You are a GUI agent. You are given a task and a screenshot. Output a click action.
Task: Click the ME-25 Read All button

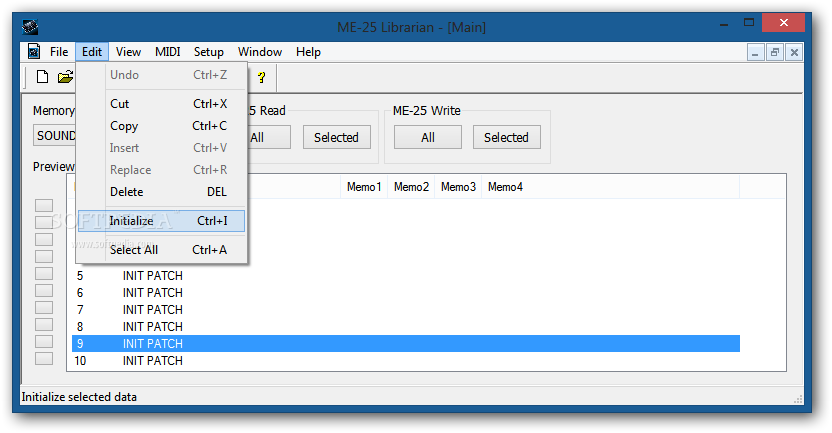(269, 137)
